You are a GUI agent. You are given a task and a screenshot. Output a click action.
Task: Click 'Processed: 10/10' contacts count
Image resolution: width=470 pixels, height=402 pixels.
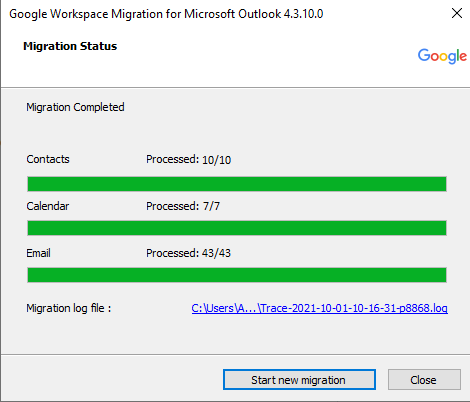coord(188,160)
